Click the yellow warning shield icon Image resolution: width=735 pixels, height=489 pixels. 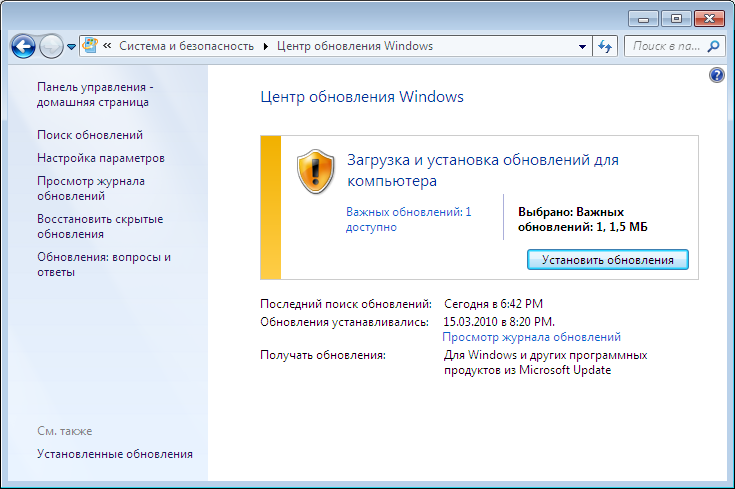315,172
